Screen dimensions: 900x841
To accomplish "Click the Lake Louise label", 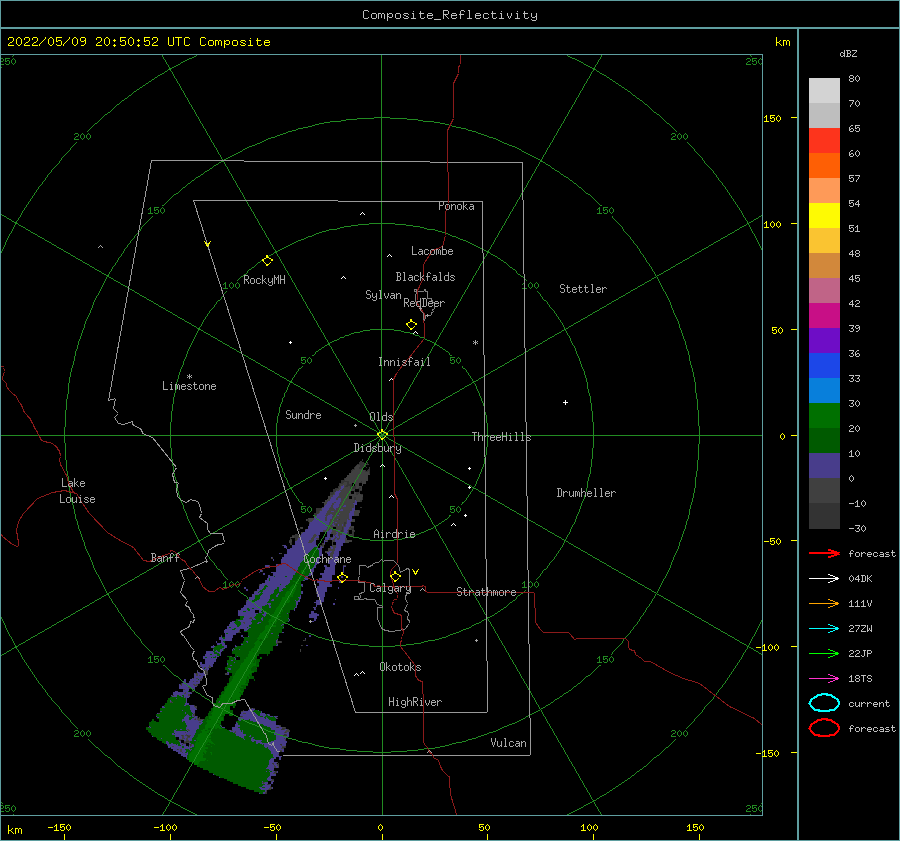I will pyautogui.click(x=77, y=491).
